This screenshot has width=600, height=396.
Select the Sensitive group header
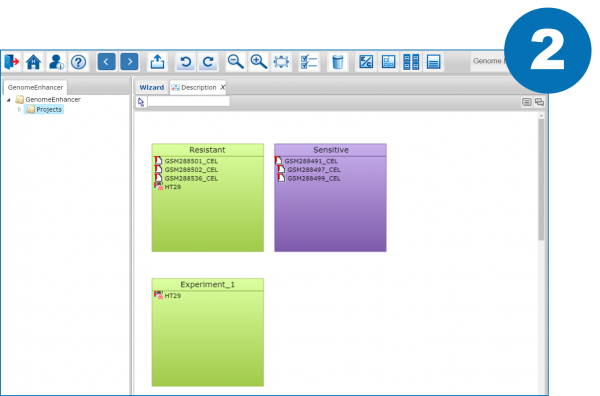pyautogui.click(x=330, y=150)
